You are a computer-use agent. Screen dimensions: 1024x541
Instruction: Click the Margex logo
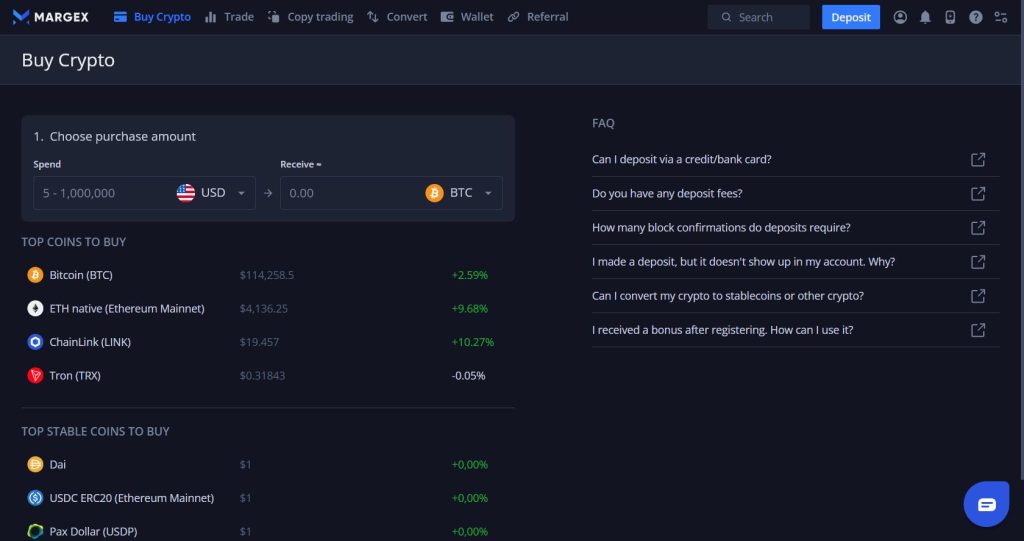coord(52,17)
